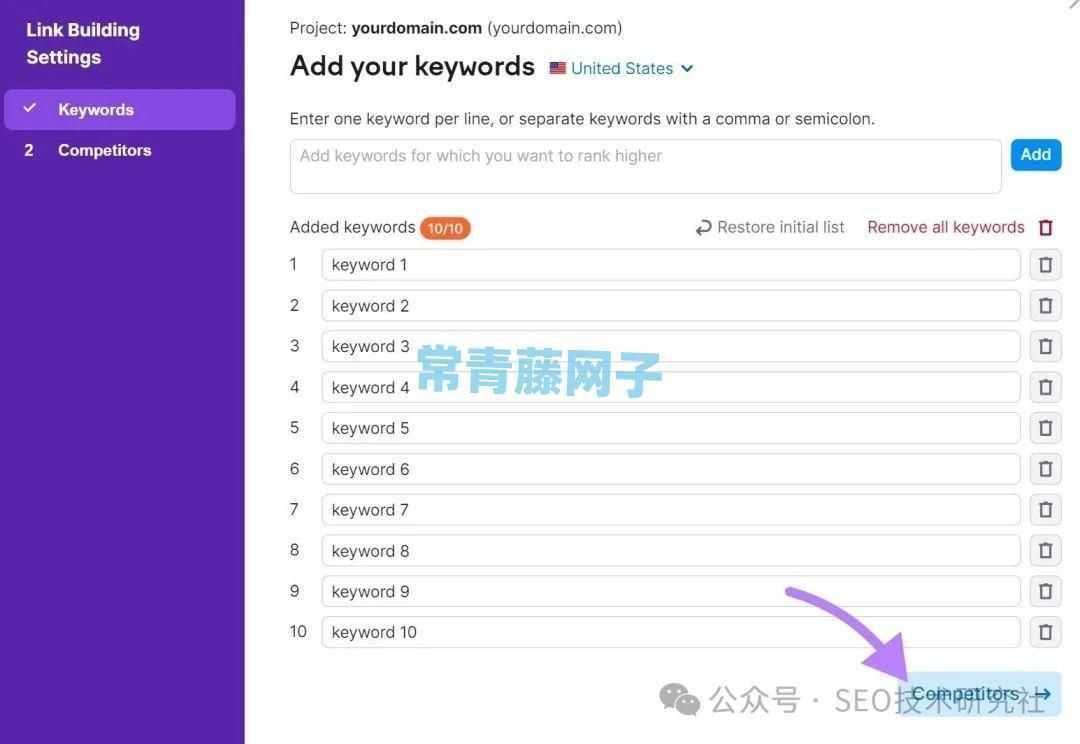Remove keyword 6 using trash icon

(x=1045, y=468)
